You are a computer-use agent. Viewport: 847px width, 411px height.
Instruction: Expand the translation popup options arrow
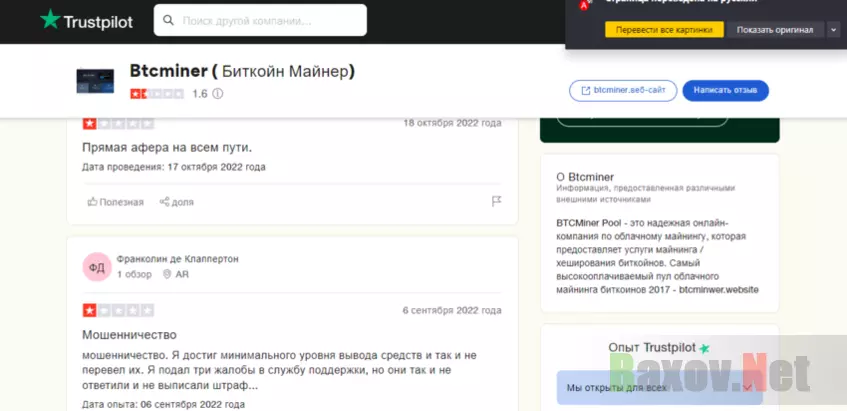tap(832, 30)
